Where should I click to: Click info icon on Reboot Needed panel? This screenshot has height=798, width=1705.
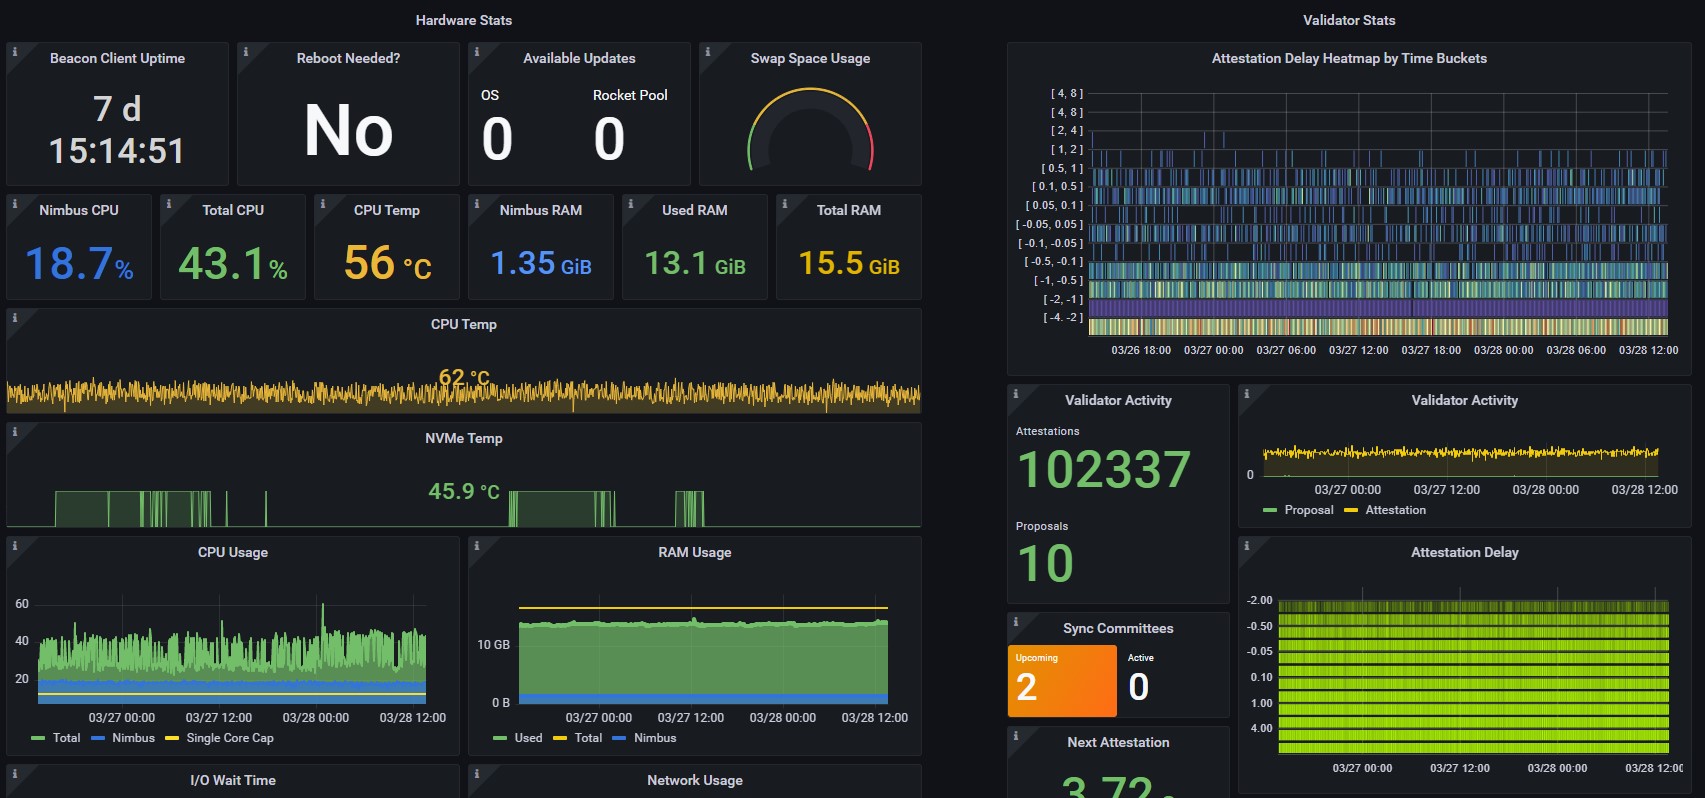point(245,52)
